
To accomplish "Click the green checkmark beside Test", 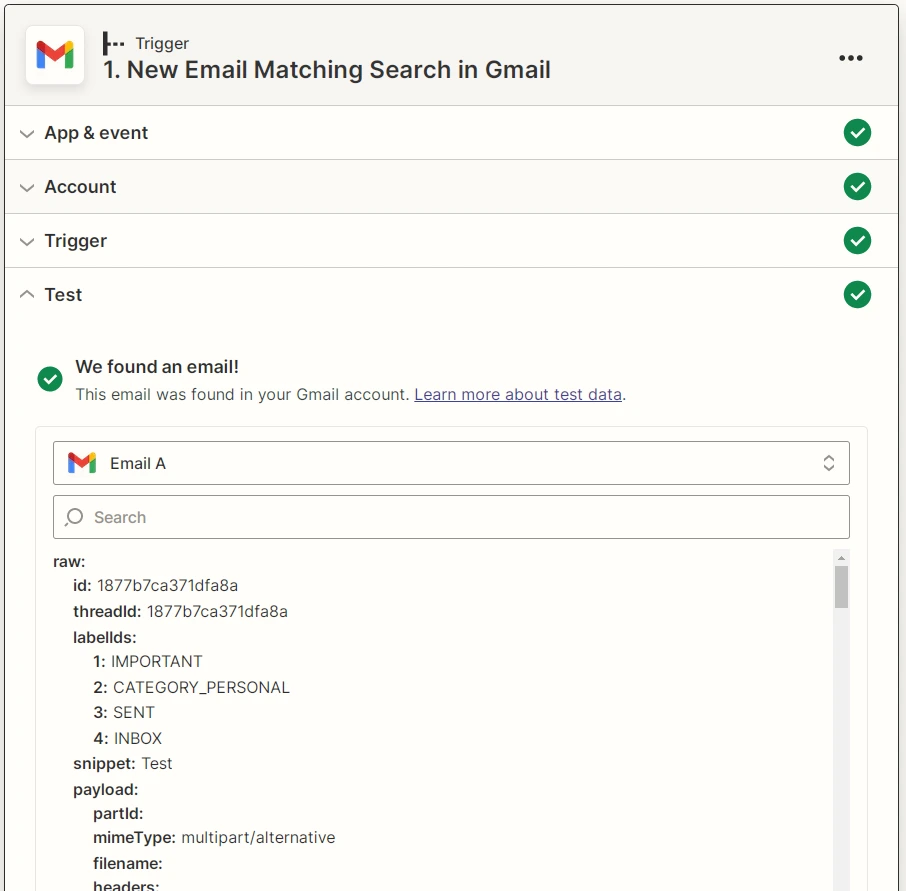I will [x=857, y=294].
